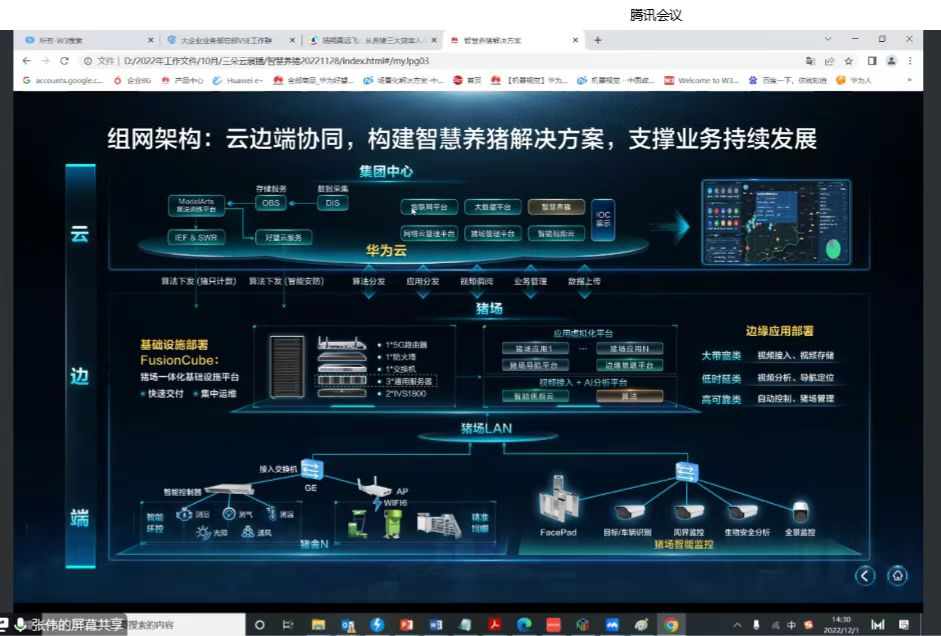Click Chrome's forward navigation arrow
This screenshot has width=941, height=636.
(x=45, y=61)
